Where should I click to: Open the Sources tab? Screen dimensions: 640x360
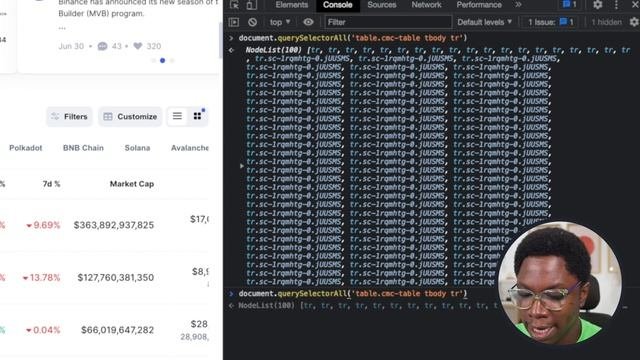pos(382,5)
